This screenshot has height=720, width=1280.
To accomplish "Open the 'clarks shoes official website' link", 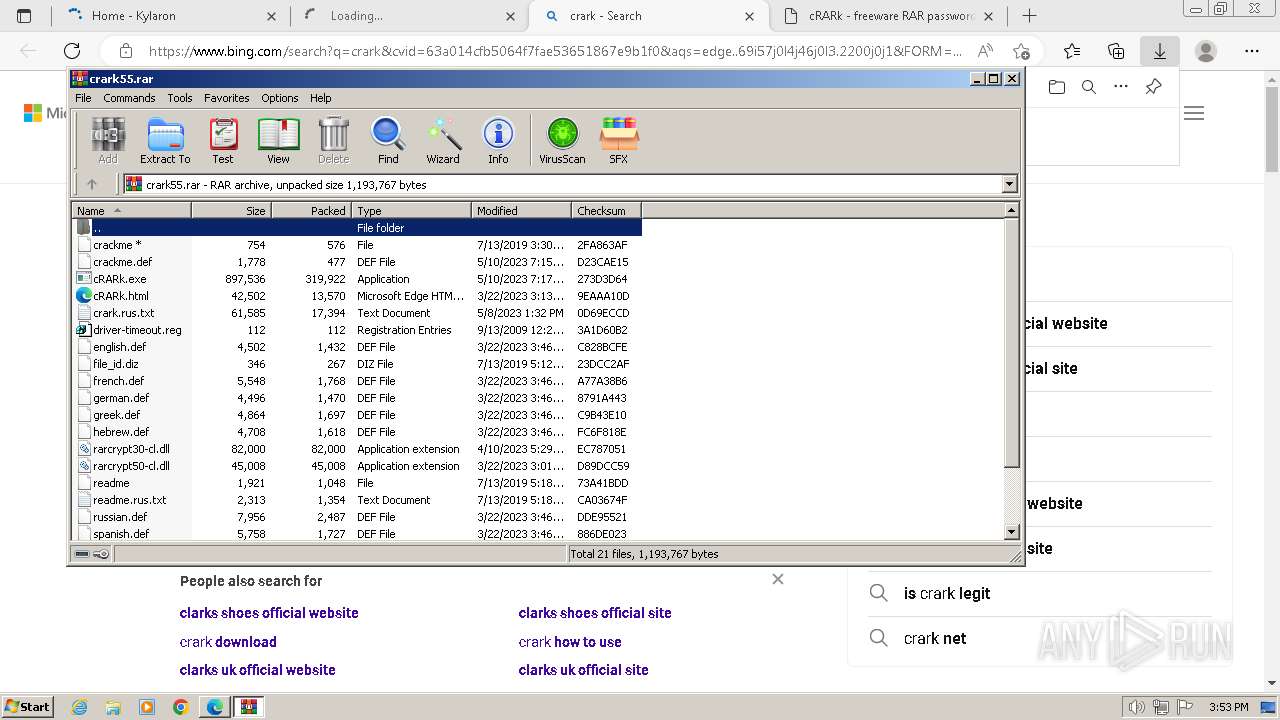I will (x=269, y=613).
